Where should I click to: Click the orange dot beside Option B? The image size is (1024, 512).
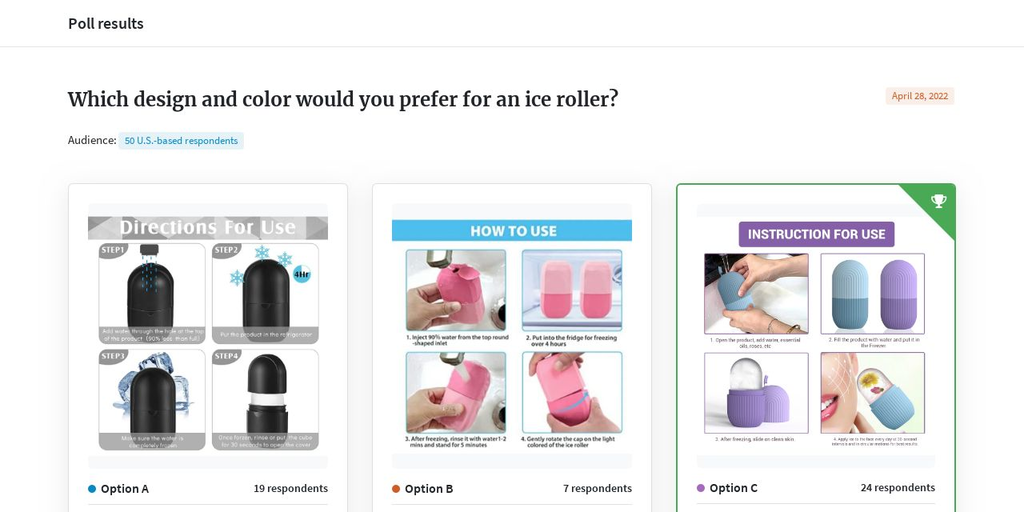coord(396,488)
